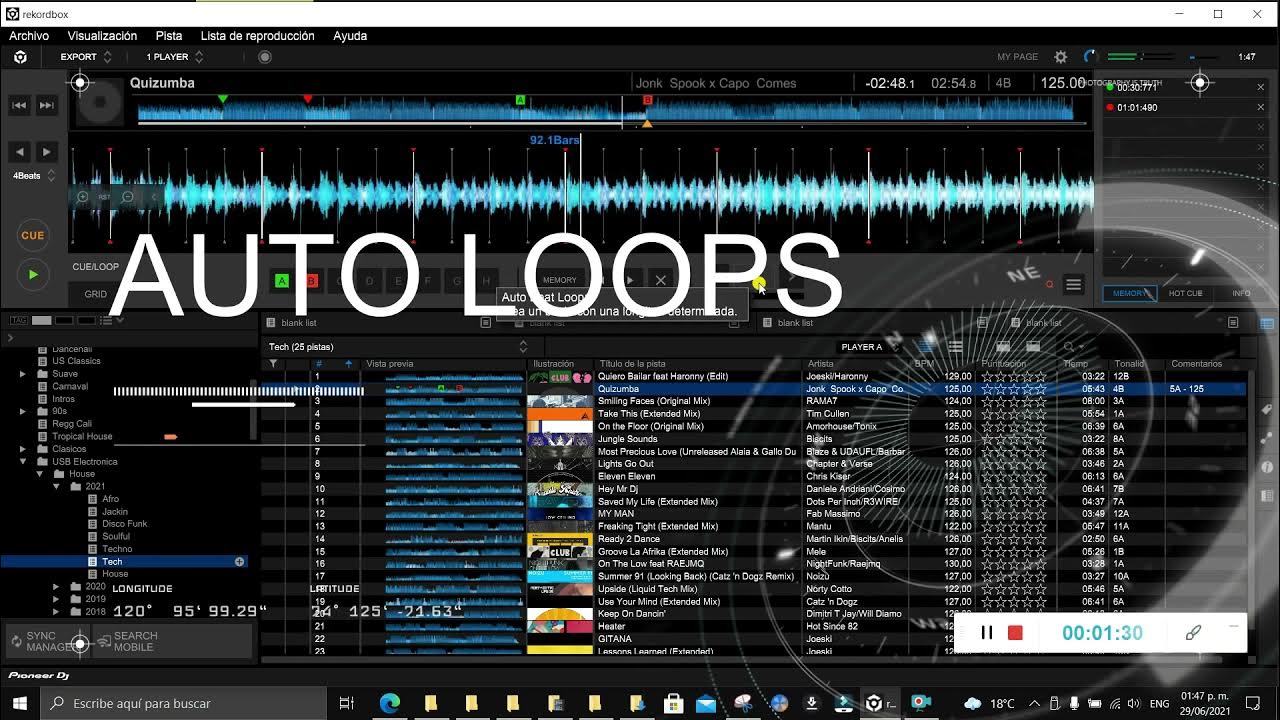1280x720 pixels.
Task: Open the Ayuda menu
Action: (350, 35)
